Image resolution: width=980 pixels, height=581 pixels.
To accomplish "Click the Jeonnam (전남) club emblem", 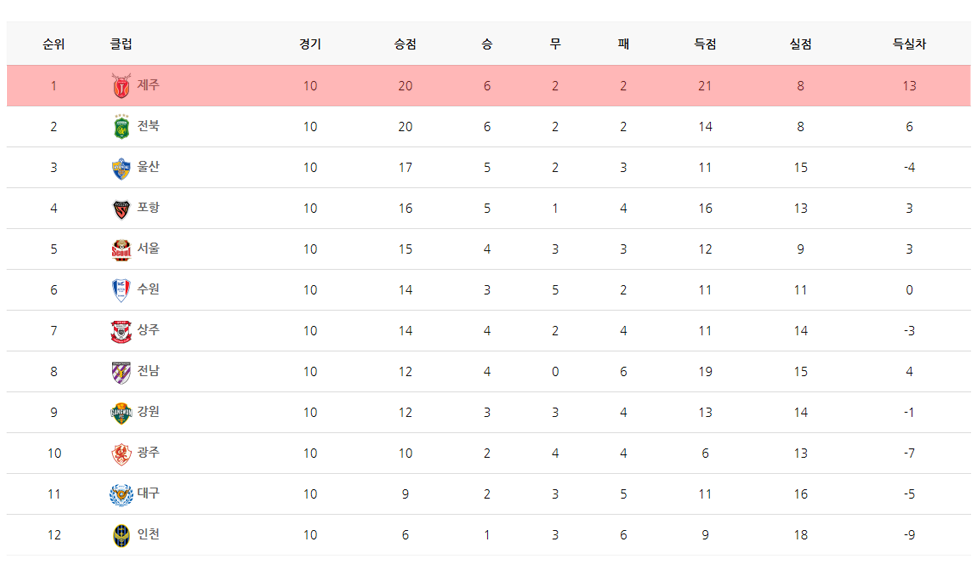I will (121, 372).
